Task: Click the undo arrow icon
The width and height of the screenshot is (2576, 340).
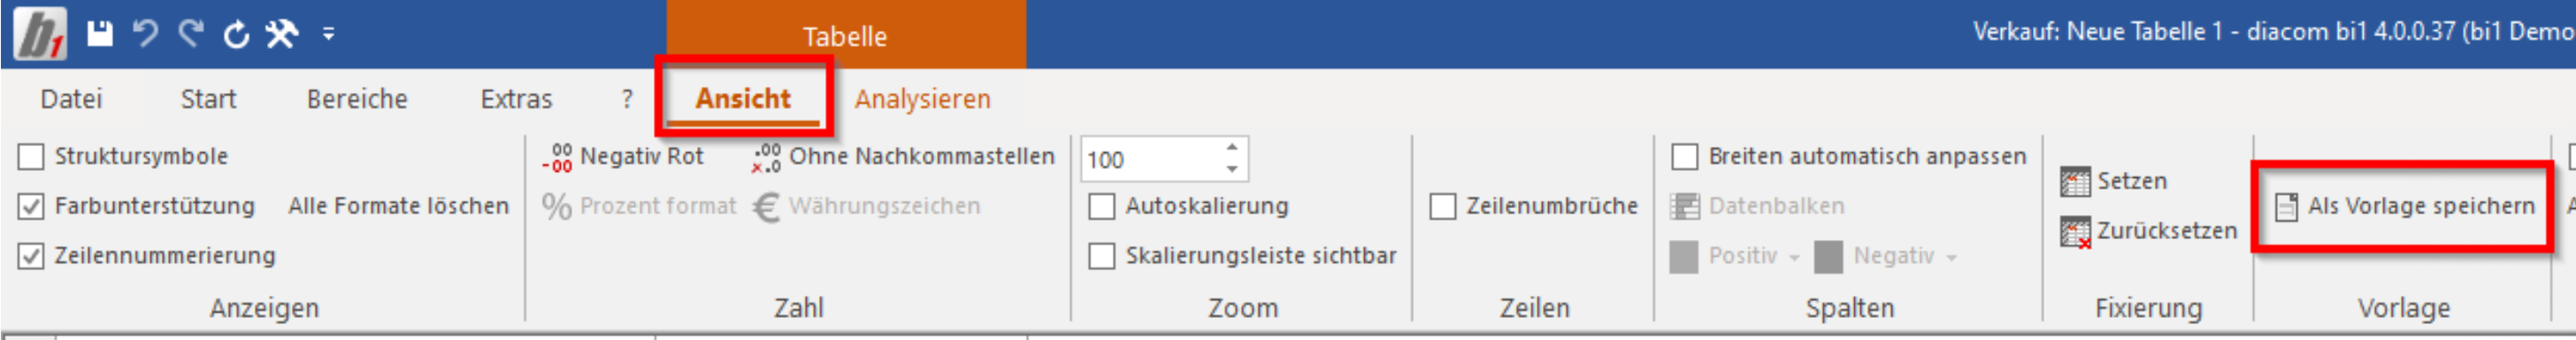Action: tap(146, 34)
